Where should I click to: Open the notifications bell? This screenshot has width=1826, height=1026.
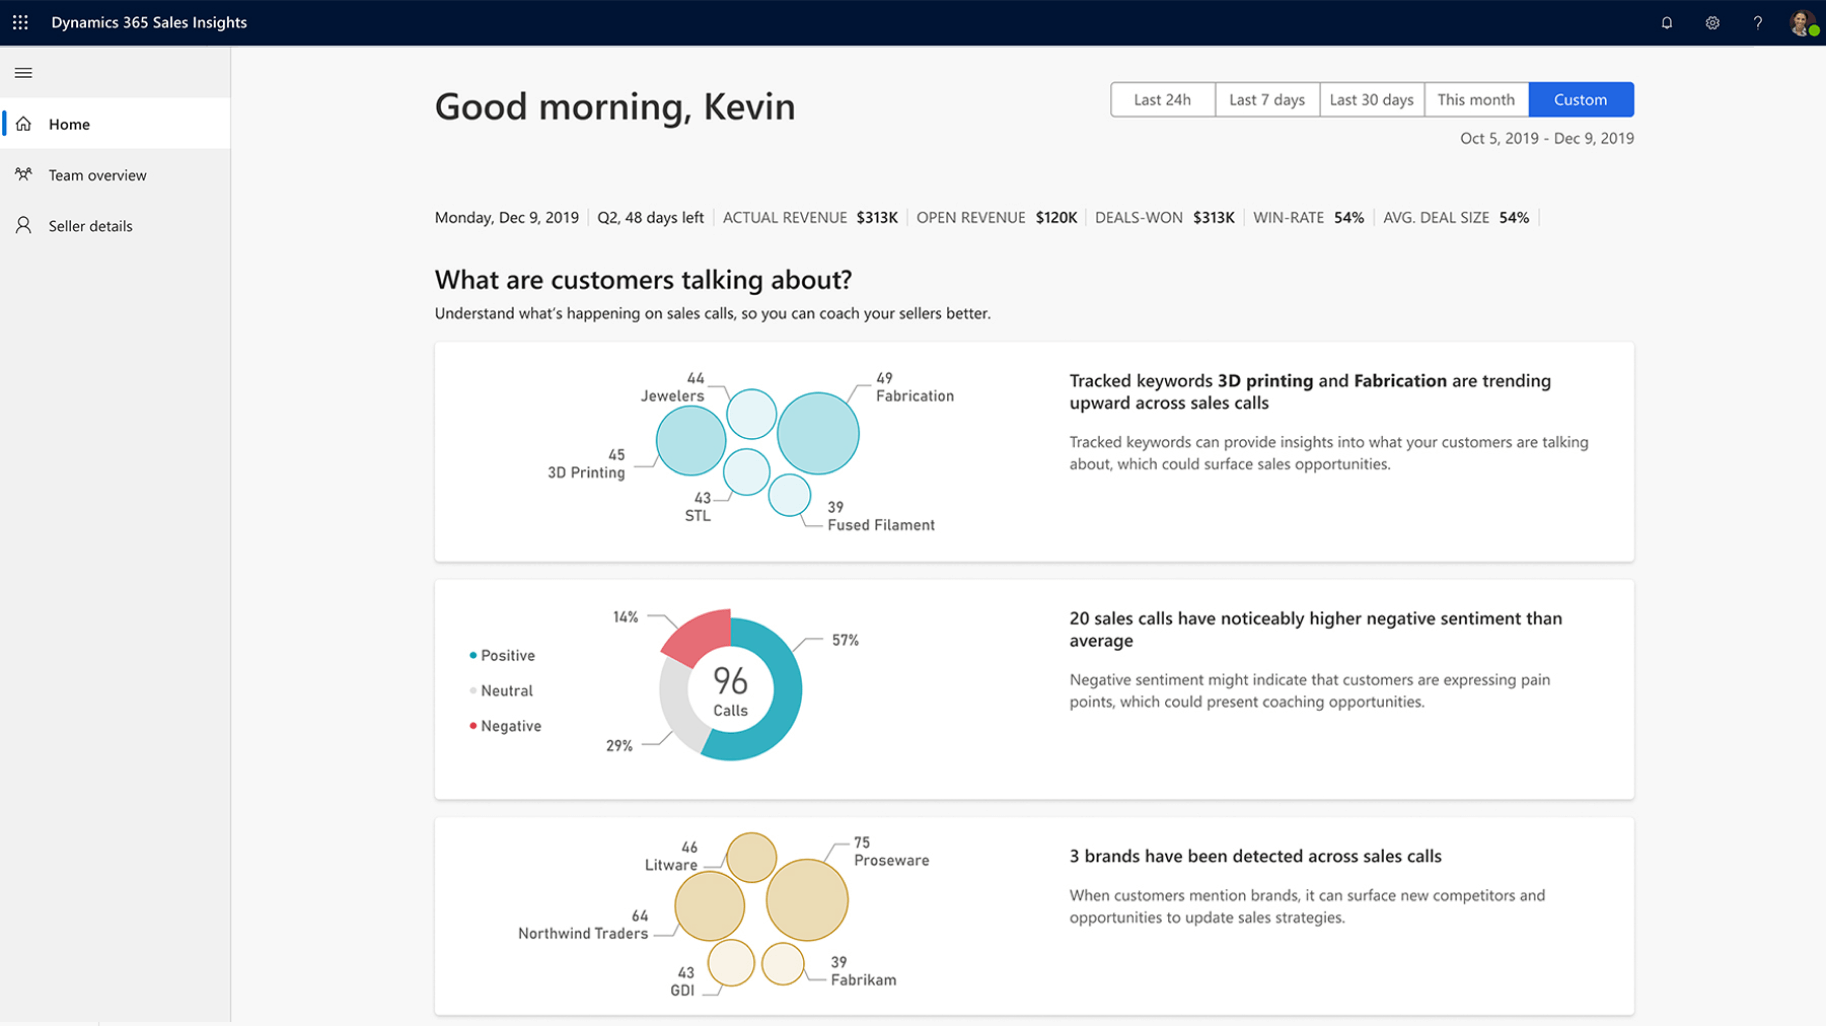(x=1666, y=22)
